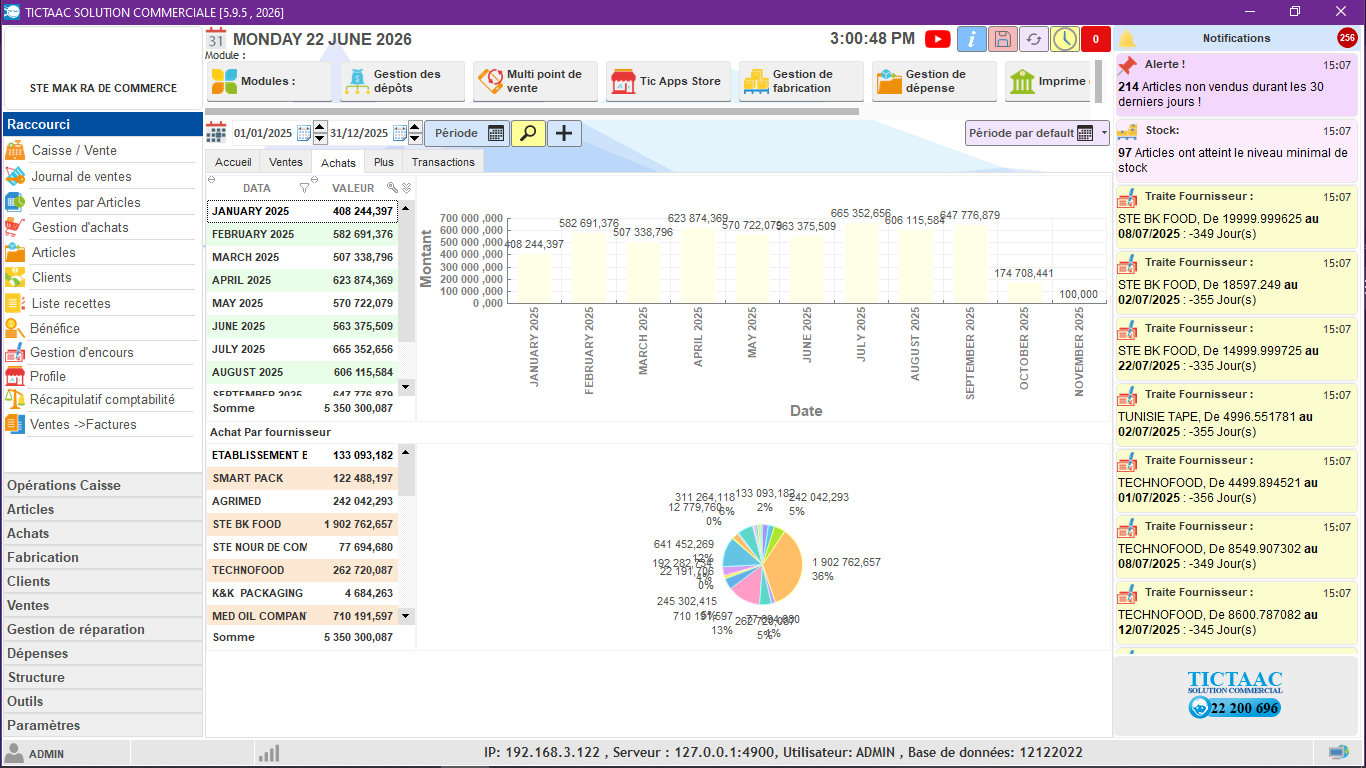Expand the Gestion de réparation section

click(103, 629)
